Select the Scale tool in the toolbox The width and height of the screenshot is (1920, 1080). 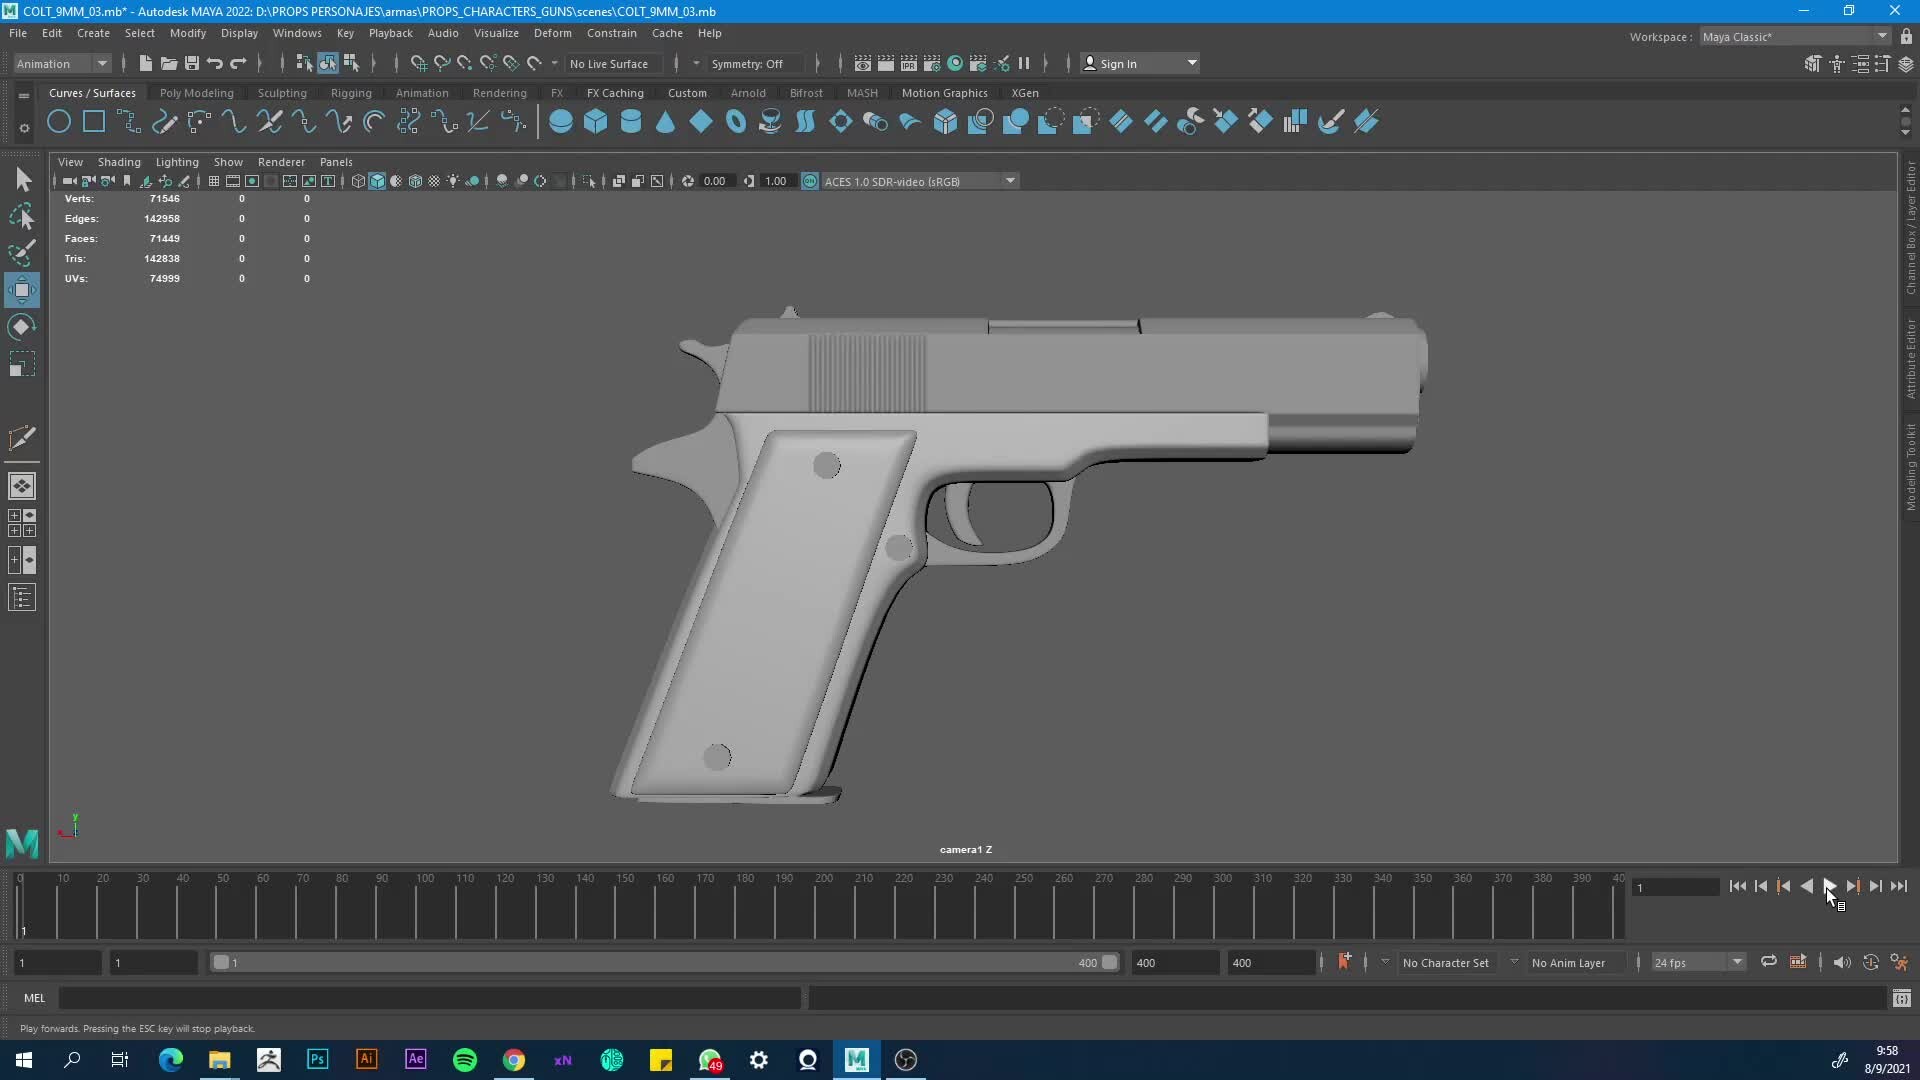click(x=22, y=363)
